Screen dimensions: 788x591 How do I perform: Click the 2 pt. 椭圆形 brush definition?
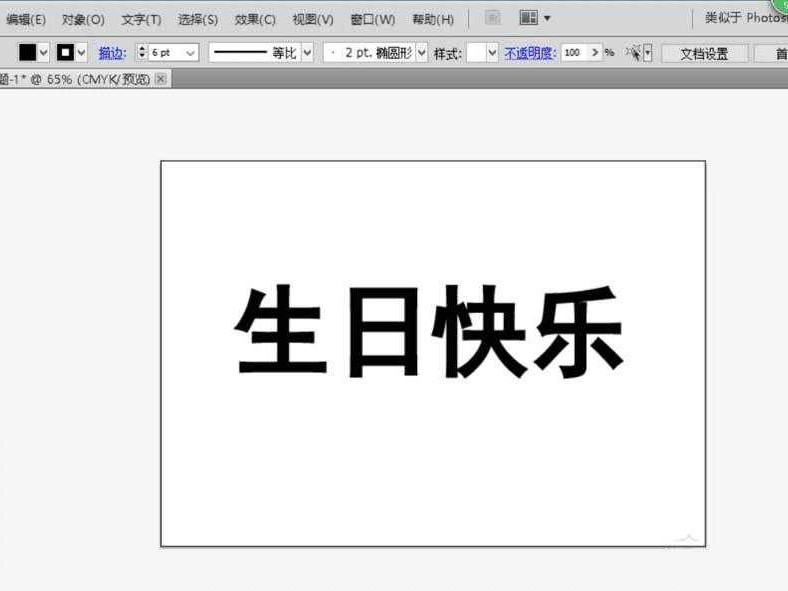(x=369, y=52)
